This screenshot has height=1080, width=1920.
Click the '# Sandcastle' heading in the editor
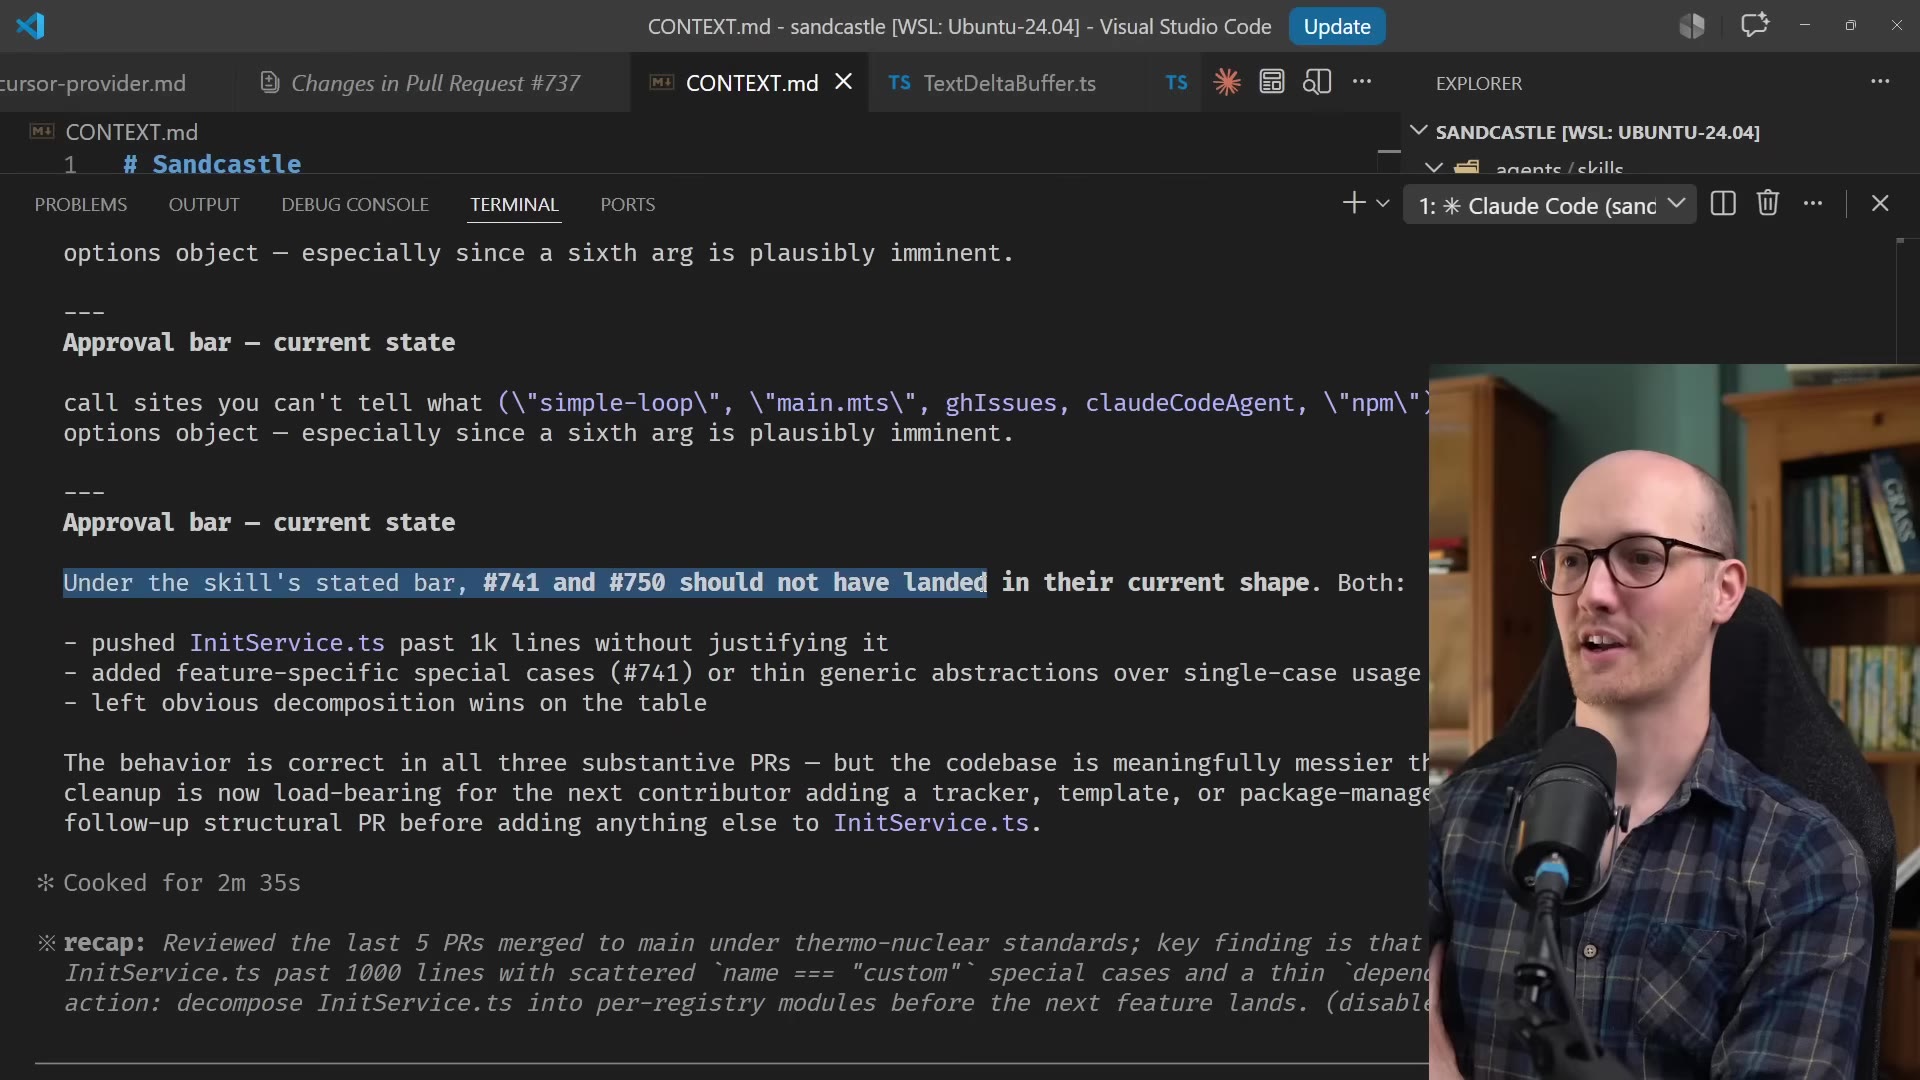click(212, 164)
